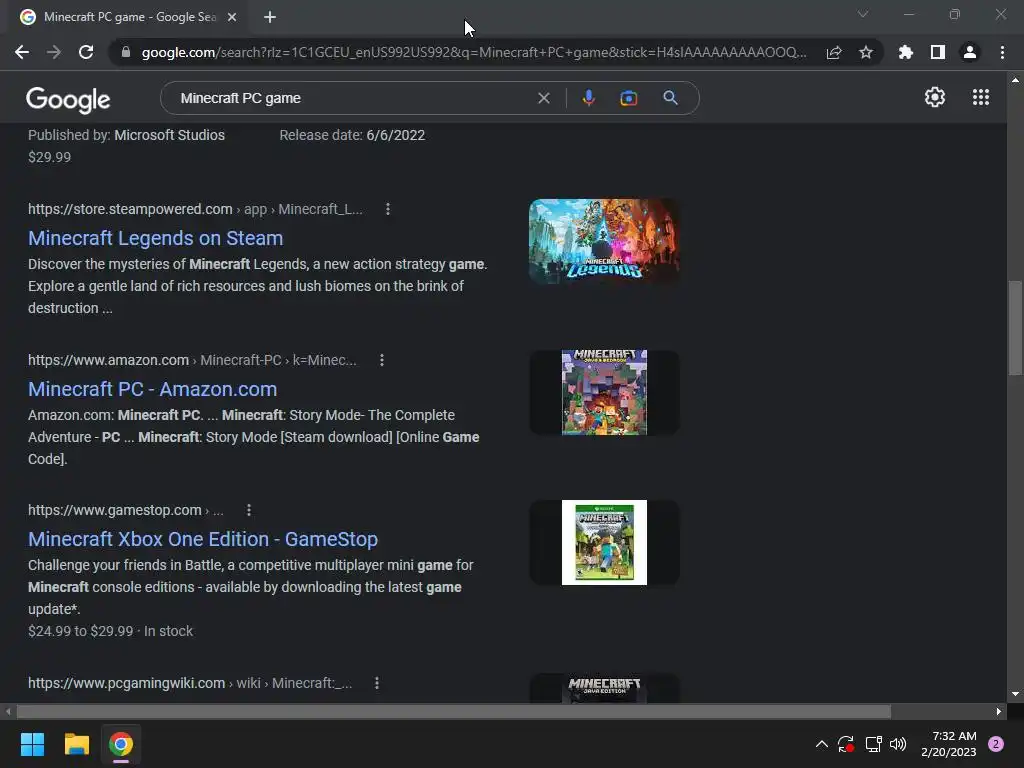Open GameStop Minecraft Xbox thumbnail
The width and height of the screenshot is (1024, 768).
point(604,543)
